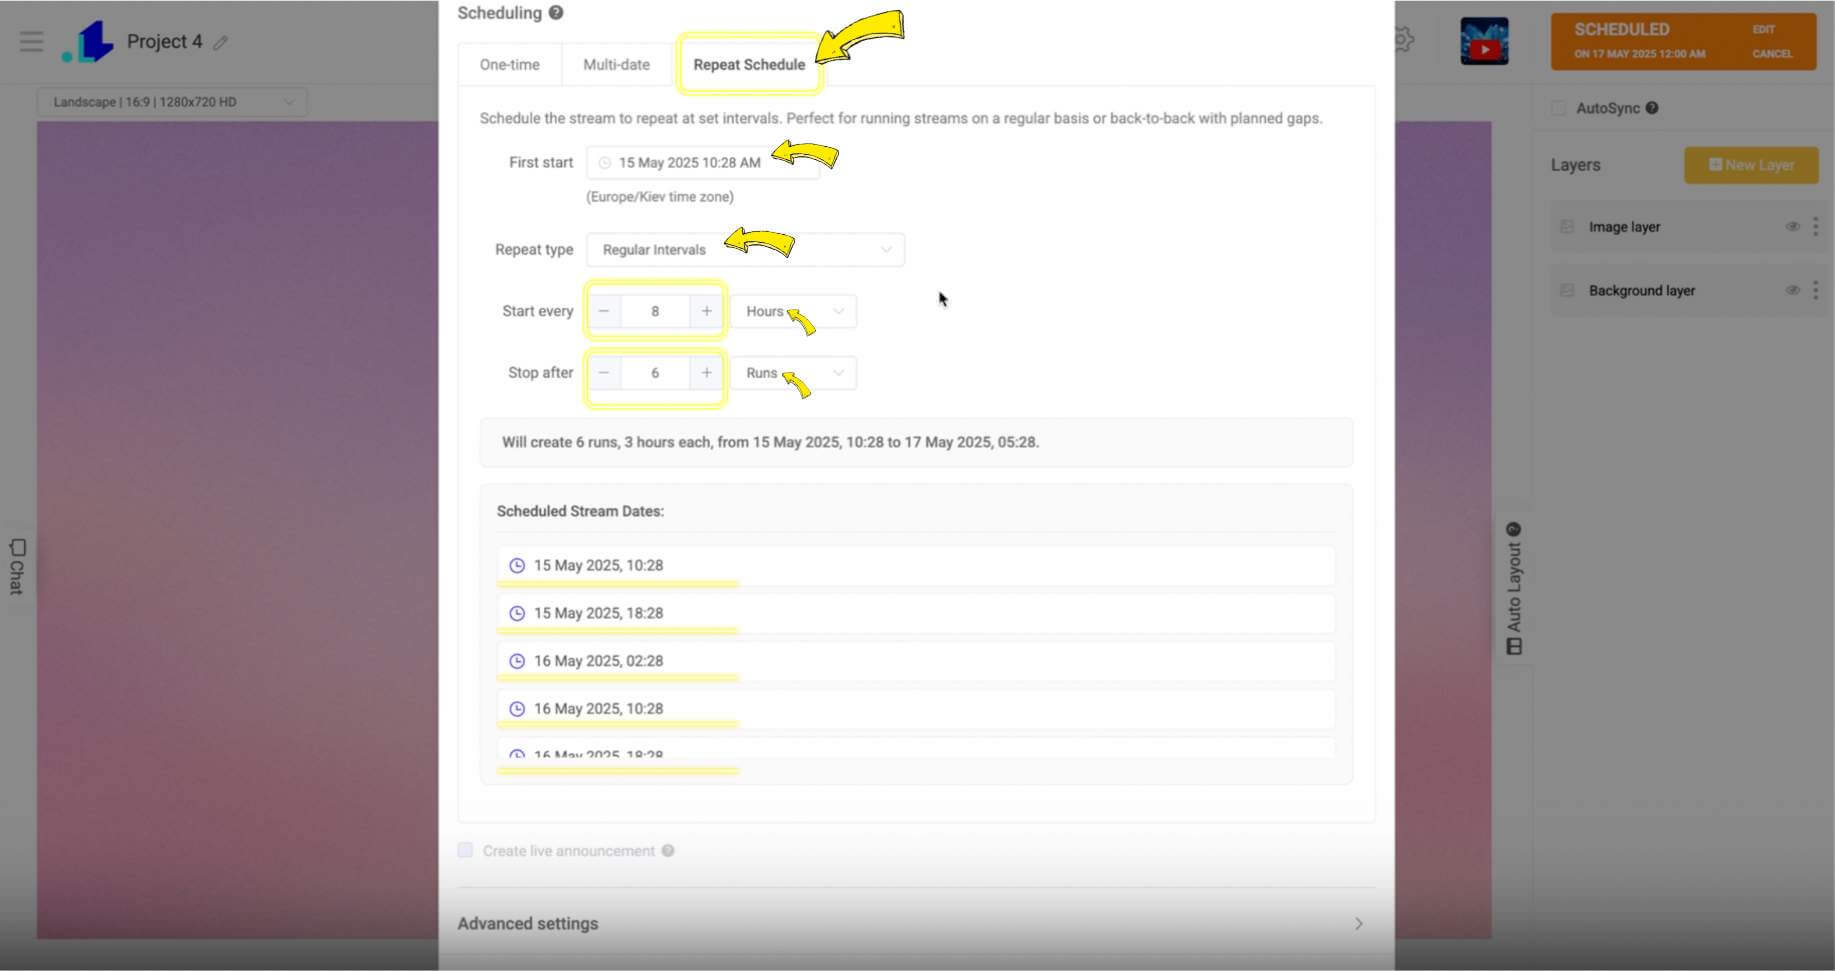
Task: Click the clock icon in First start field
Action: click(604, 163)
